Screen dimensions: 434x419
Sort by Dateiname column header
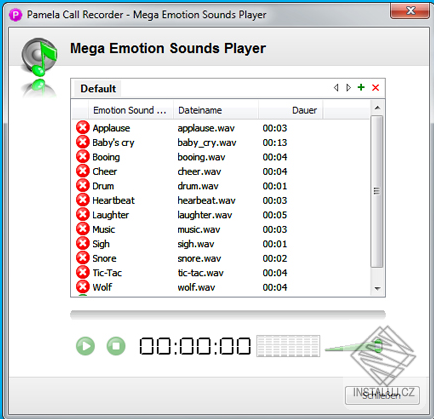(216, 110)
